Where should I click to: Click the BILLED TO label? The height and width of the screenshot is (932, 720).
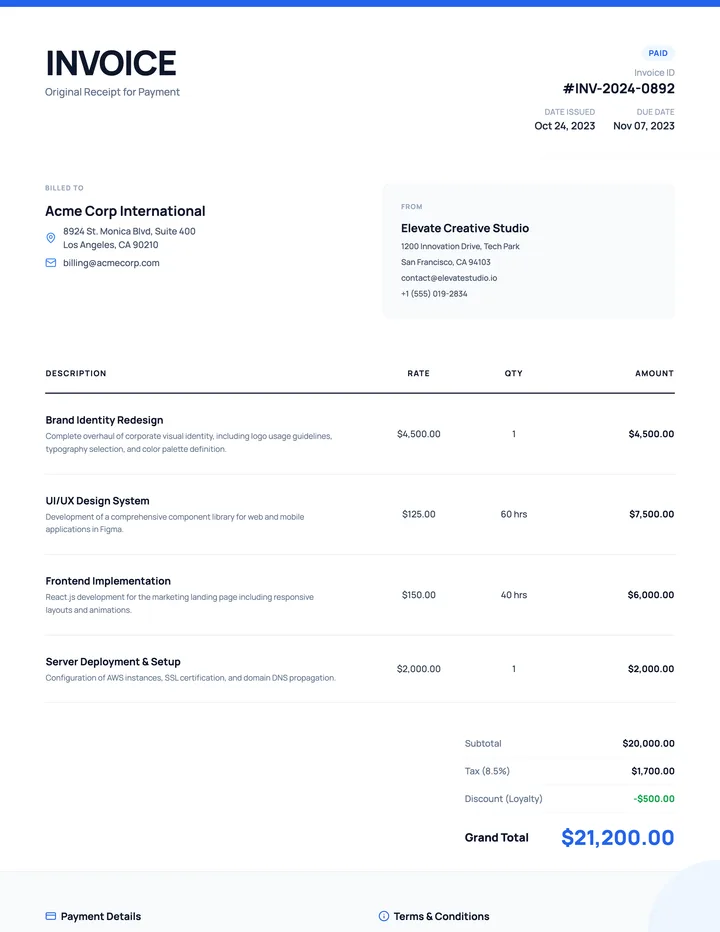coord(64,188)
